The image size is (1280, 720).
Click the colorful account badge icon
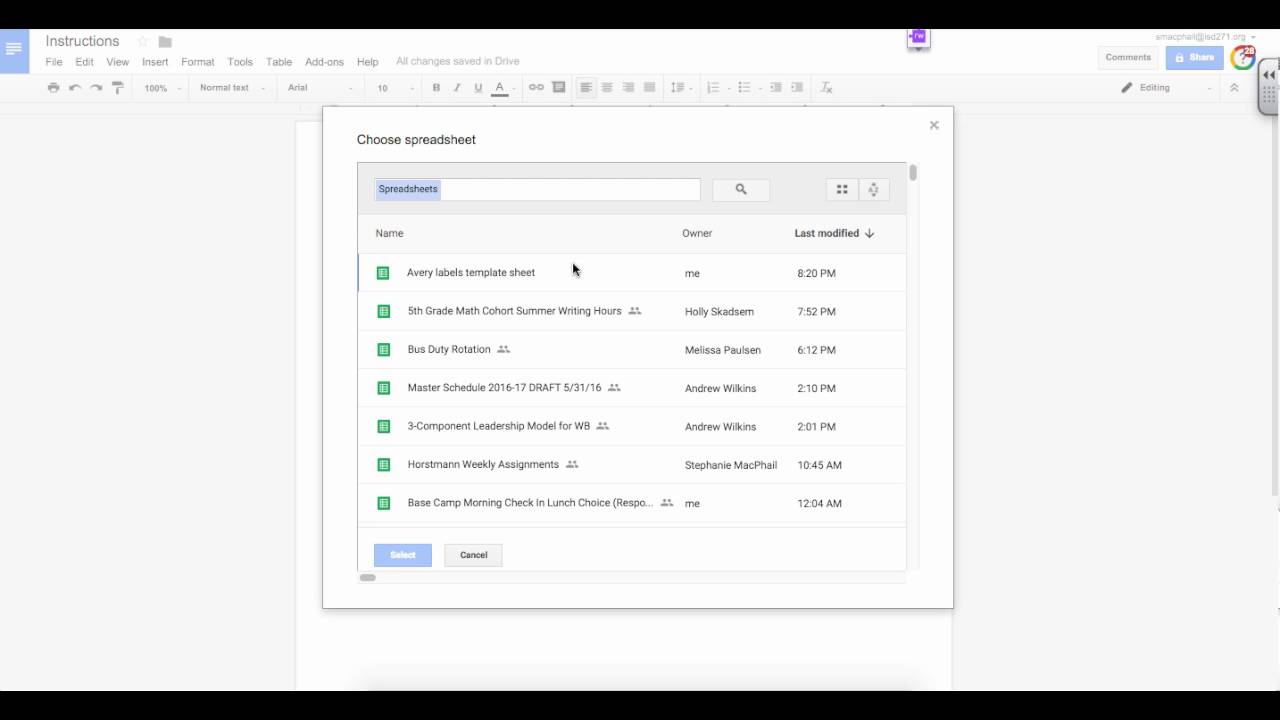point(1243,57)
